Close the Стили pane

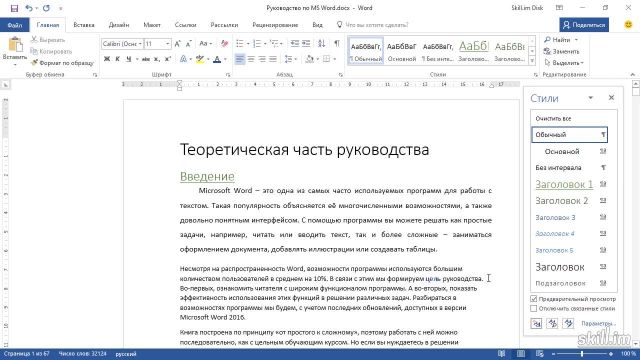click(x=611, y=98)
